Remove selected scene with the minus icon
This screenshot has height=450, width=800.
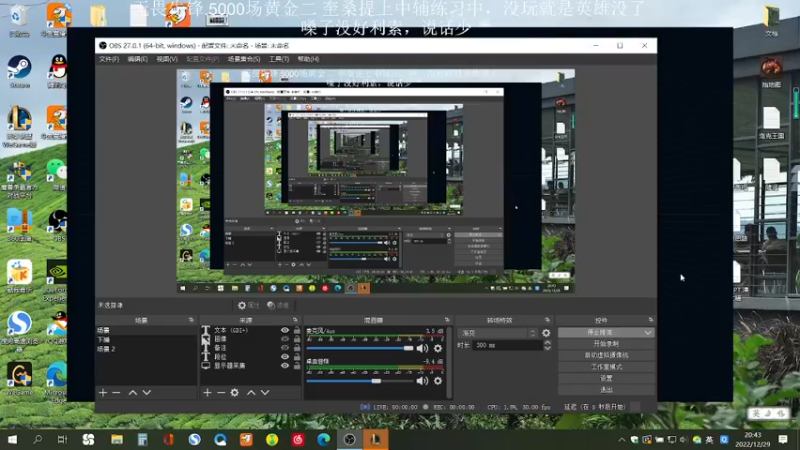116,392
